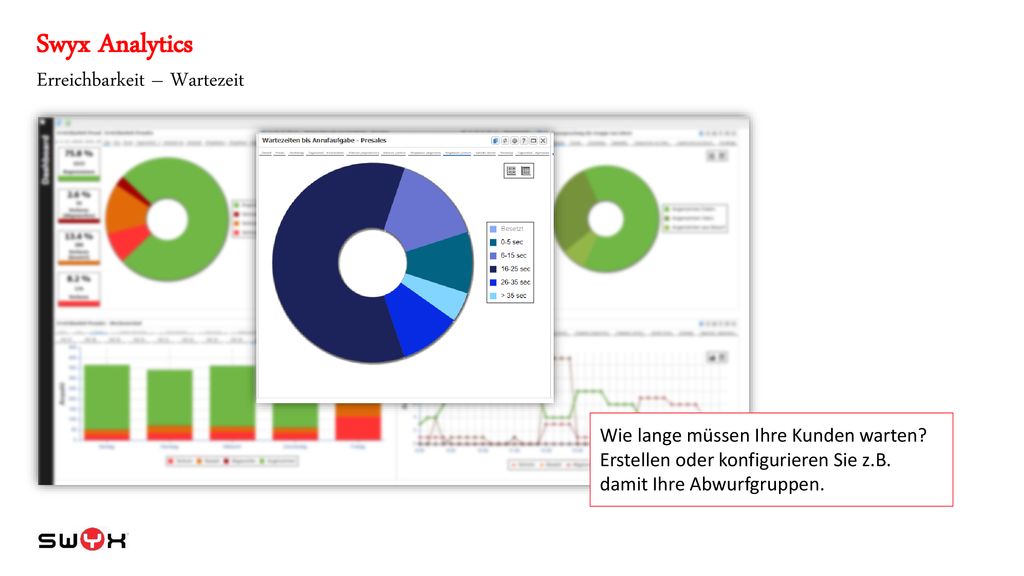Toggle the 6-15 sec legend entry
1024x576 pixels.
508,255
